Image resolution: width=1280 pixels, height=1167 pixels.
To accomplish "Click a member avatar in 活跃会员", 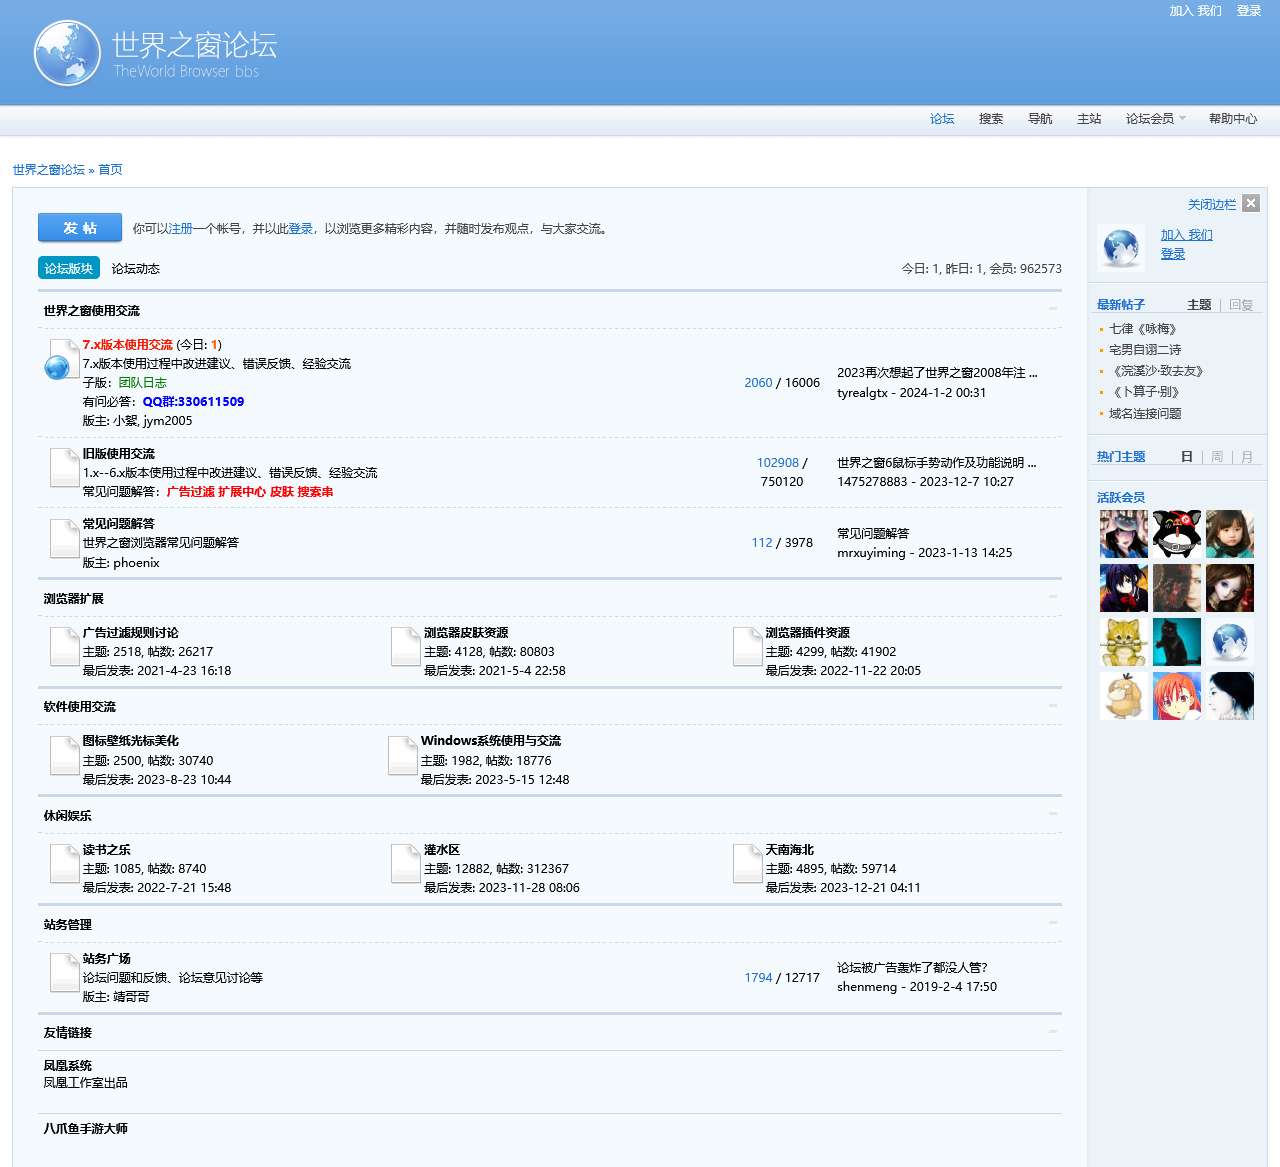I will (1123, 533).
